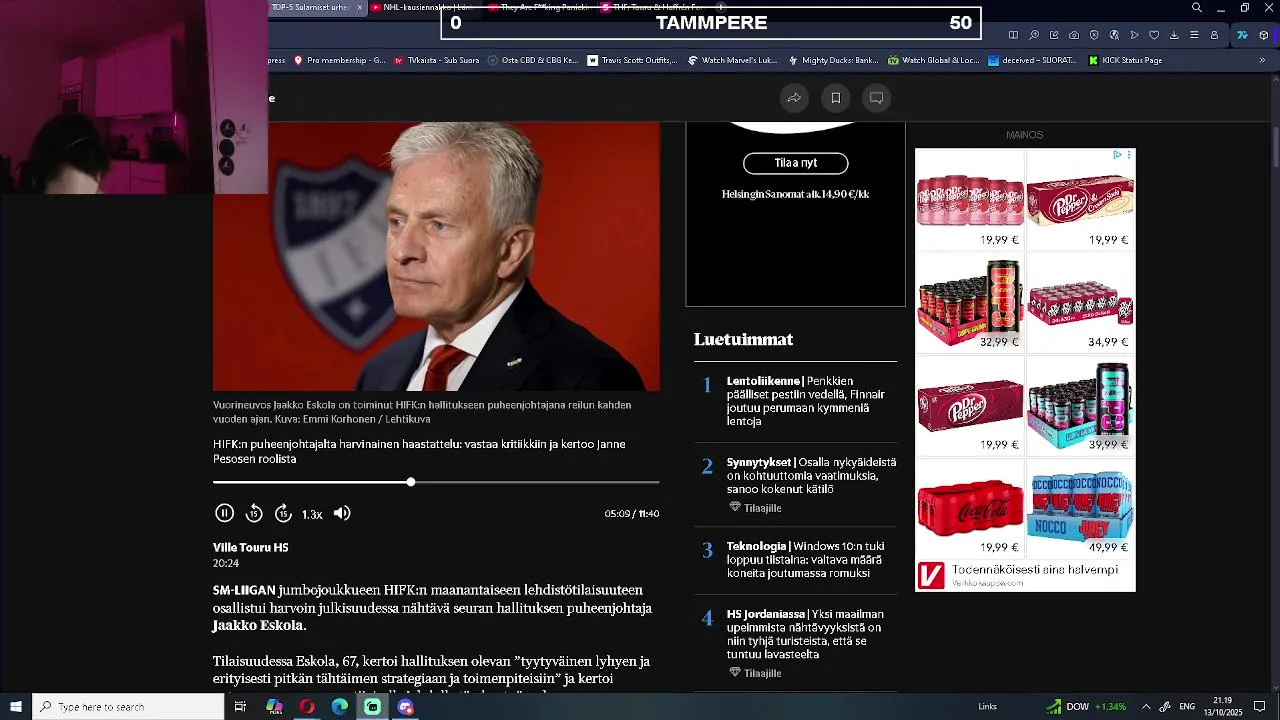Screen dimensions: 1280x720
Task: Open Mighty Ducks bookmark
Action: [832, 60]
